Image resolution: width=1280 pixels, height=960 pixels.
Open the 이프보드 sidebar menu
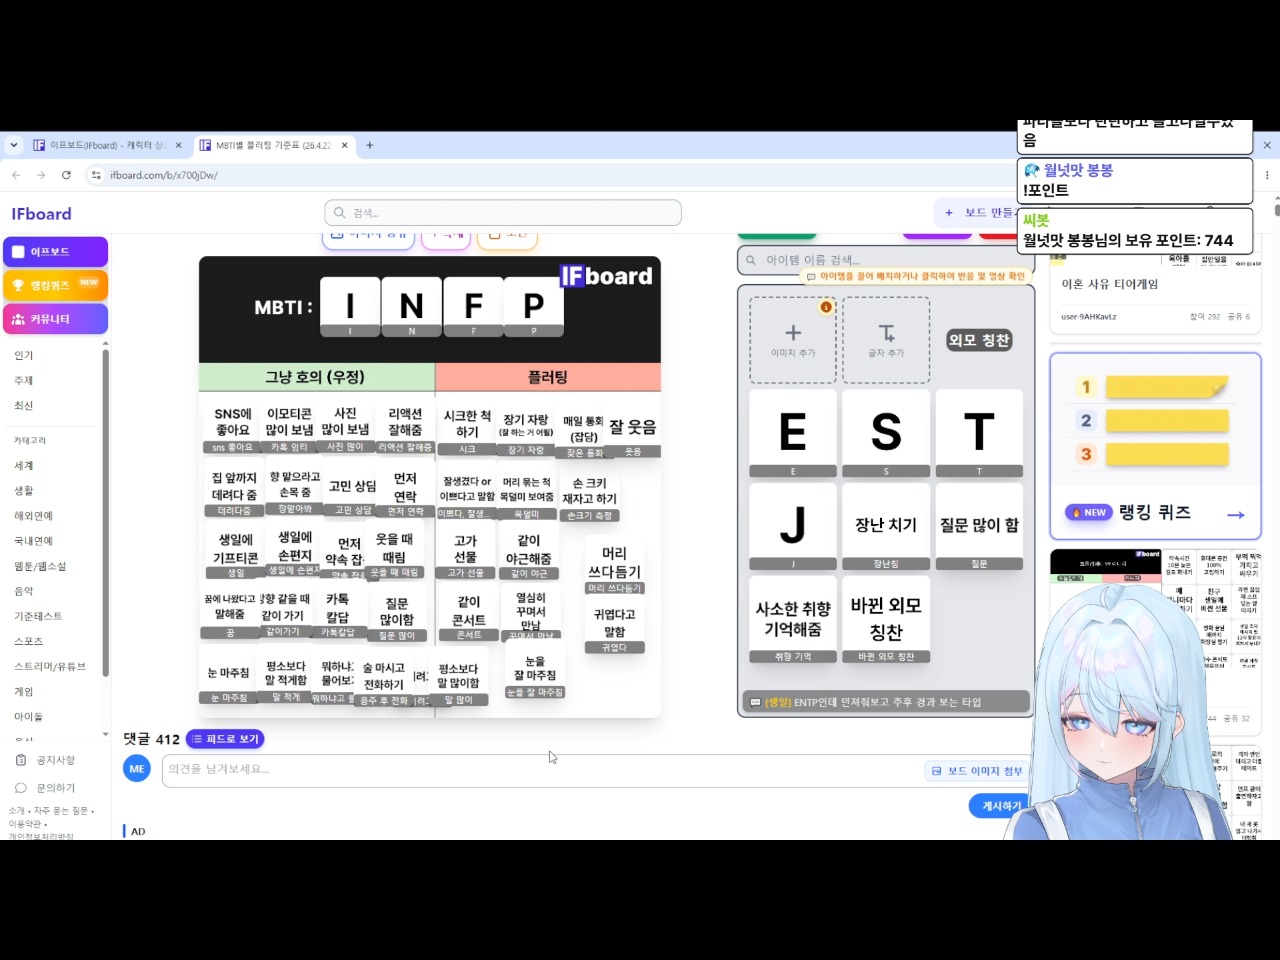[55, 252]
